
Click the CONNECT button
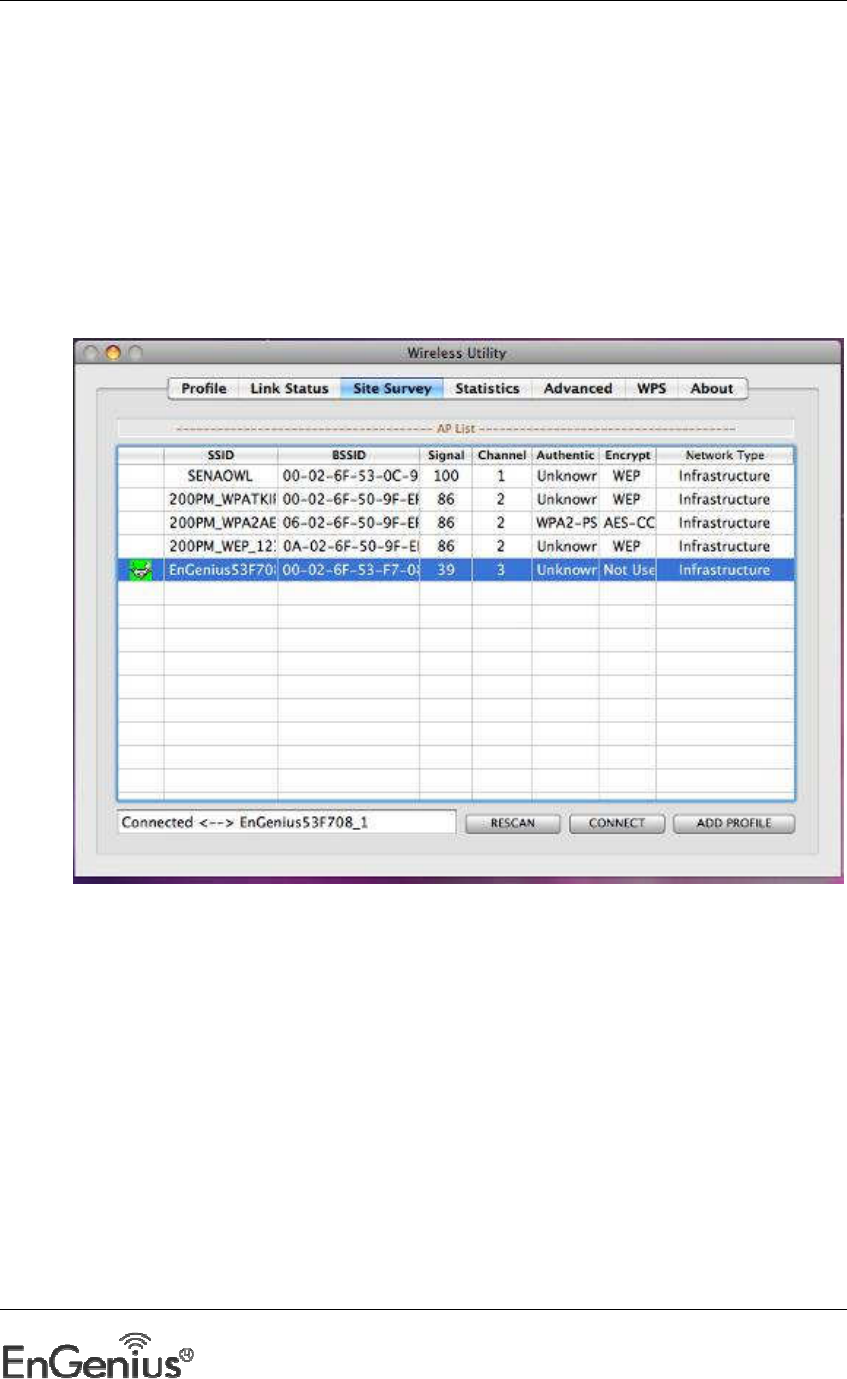[617, 824]
